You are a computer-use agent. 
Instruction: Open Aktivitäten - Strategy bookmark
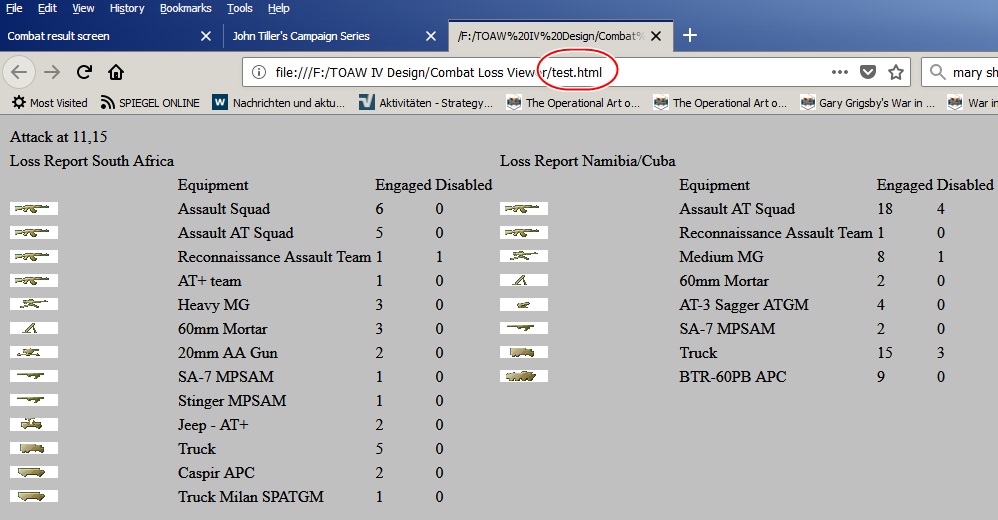pyautogui.click(x=426, y=102)
